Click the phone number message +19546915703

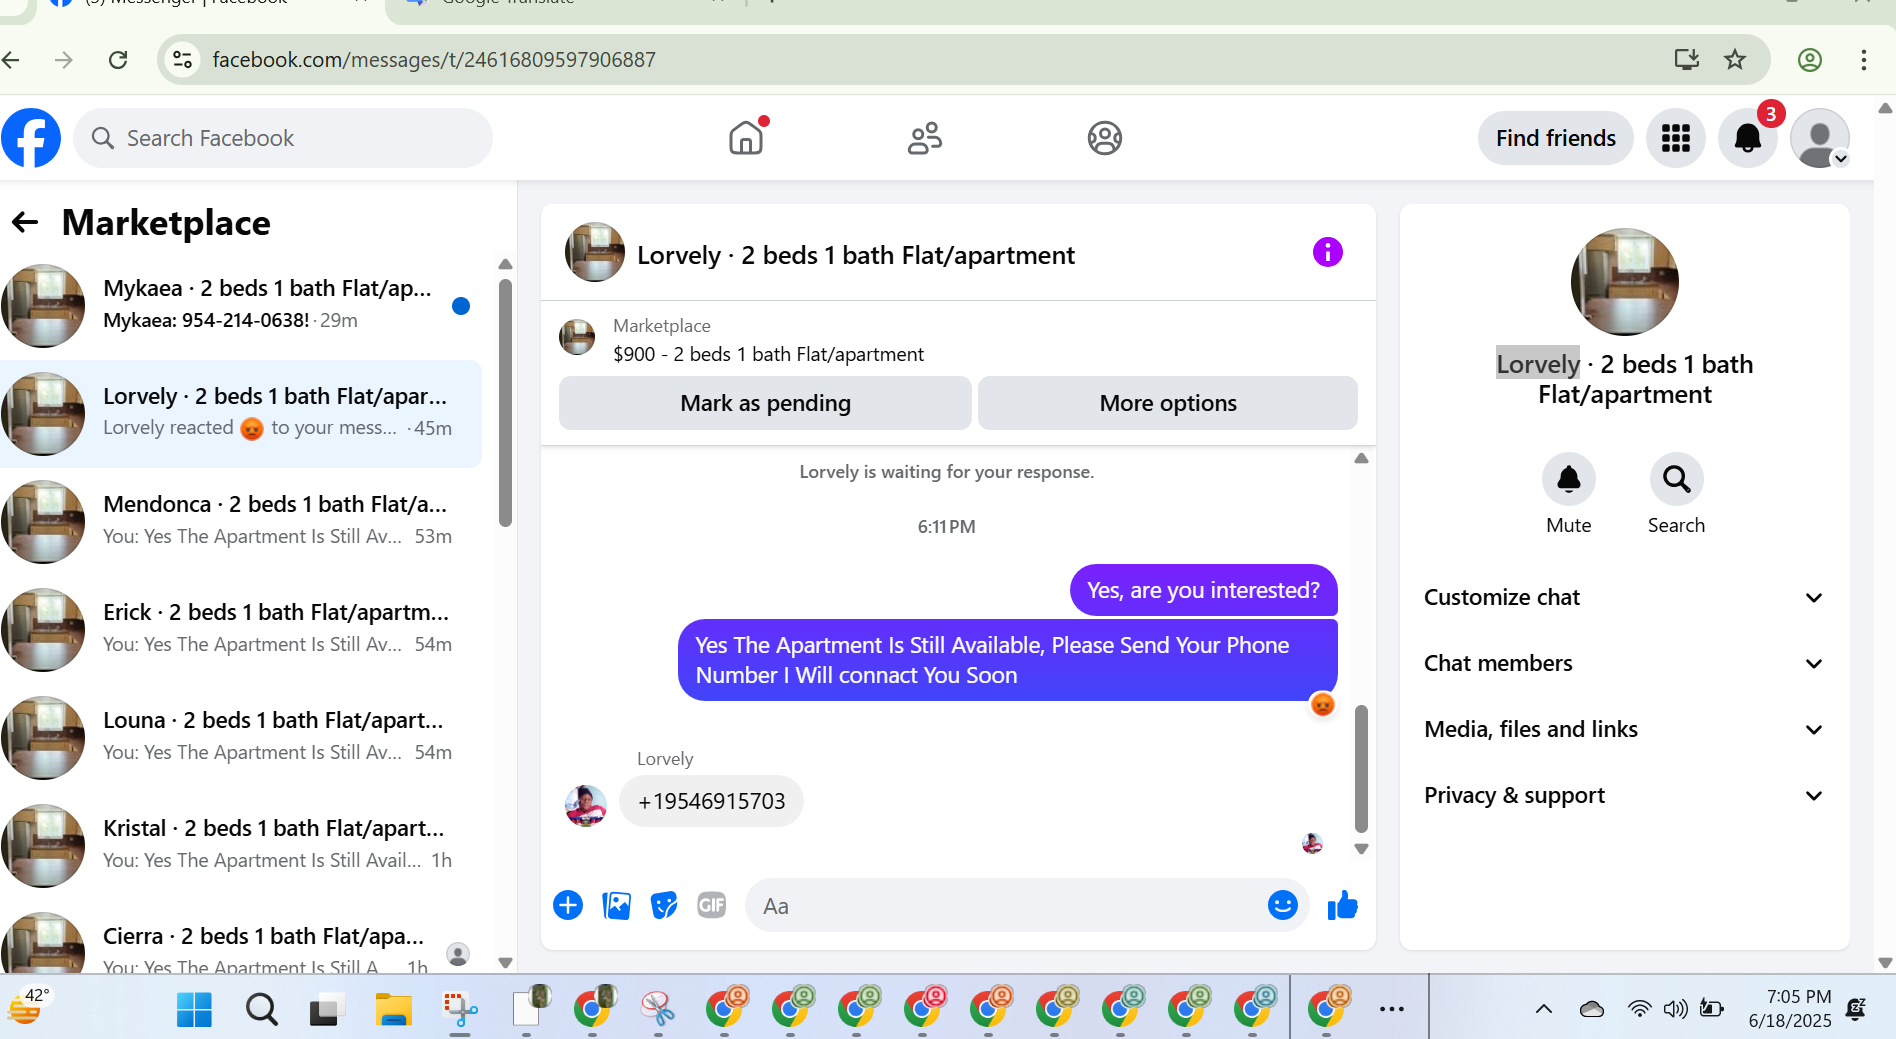711,801
